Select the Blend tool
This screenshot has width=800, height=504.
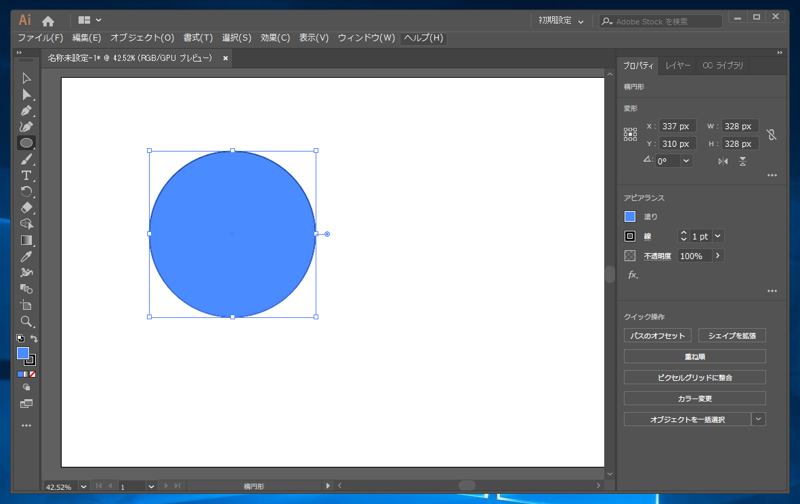coord(27,289)
